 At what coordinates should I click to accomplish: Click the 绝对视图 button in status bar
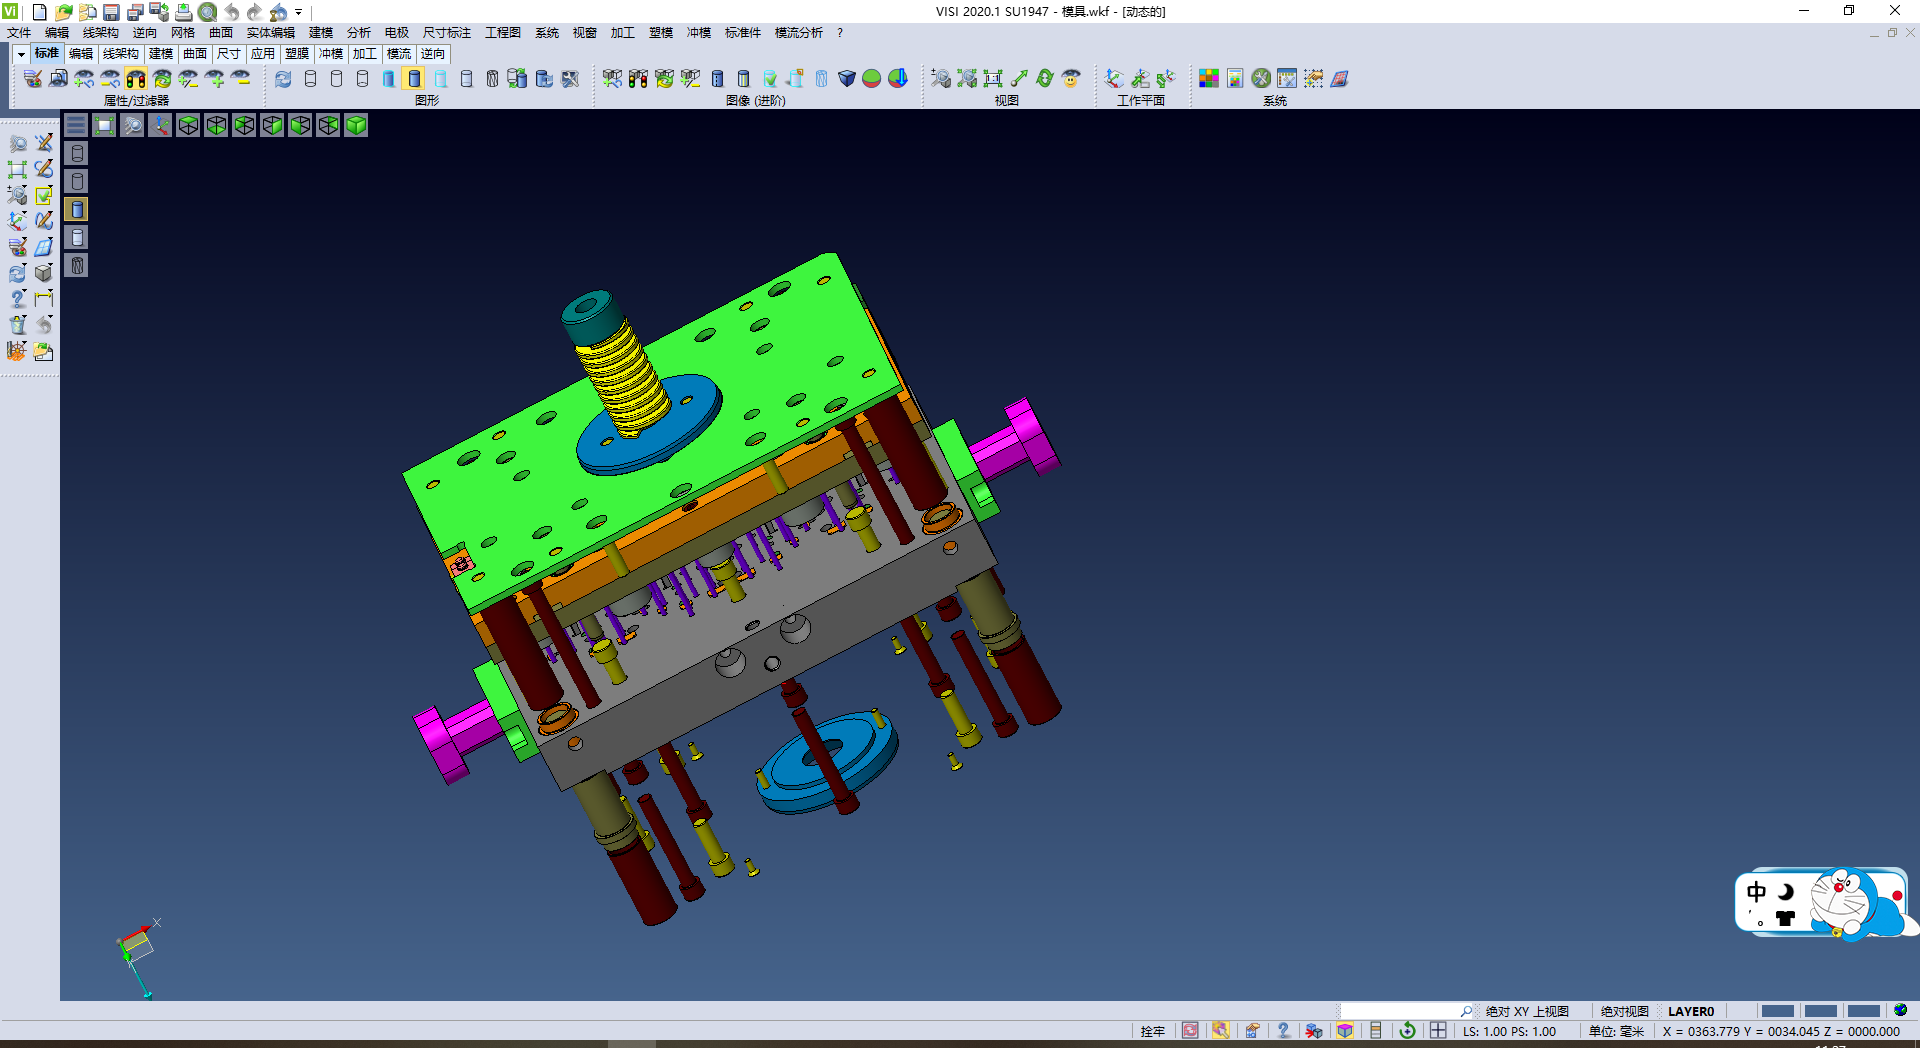tap(1624, 1011)
